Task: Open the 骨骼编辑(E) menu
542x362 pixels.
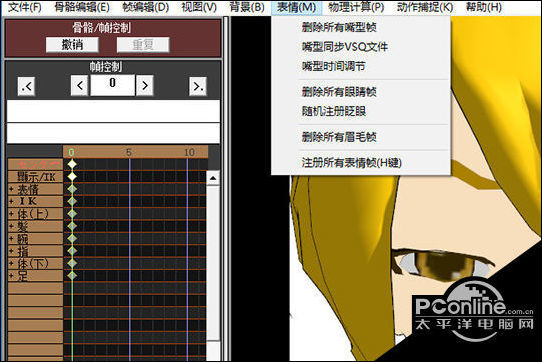Action: 82,7
